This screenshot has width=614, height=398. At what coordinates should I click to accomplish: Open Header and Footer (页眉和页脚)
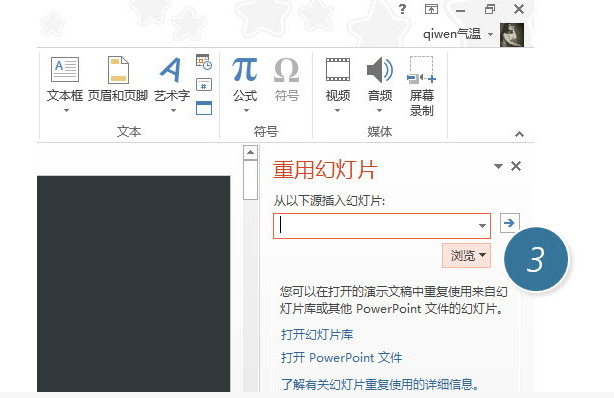pyautogui.click(x=118, y=79)
